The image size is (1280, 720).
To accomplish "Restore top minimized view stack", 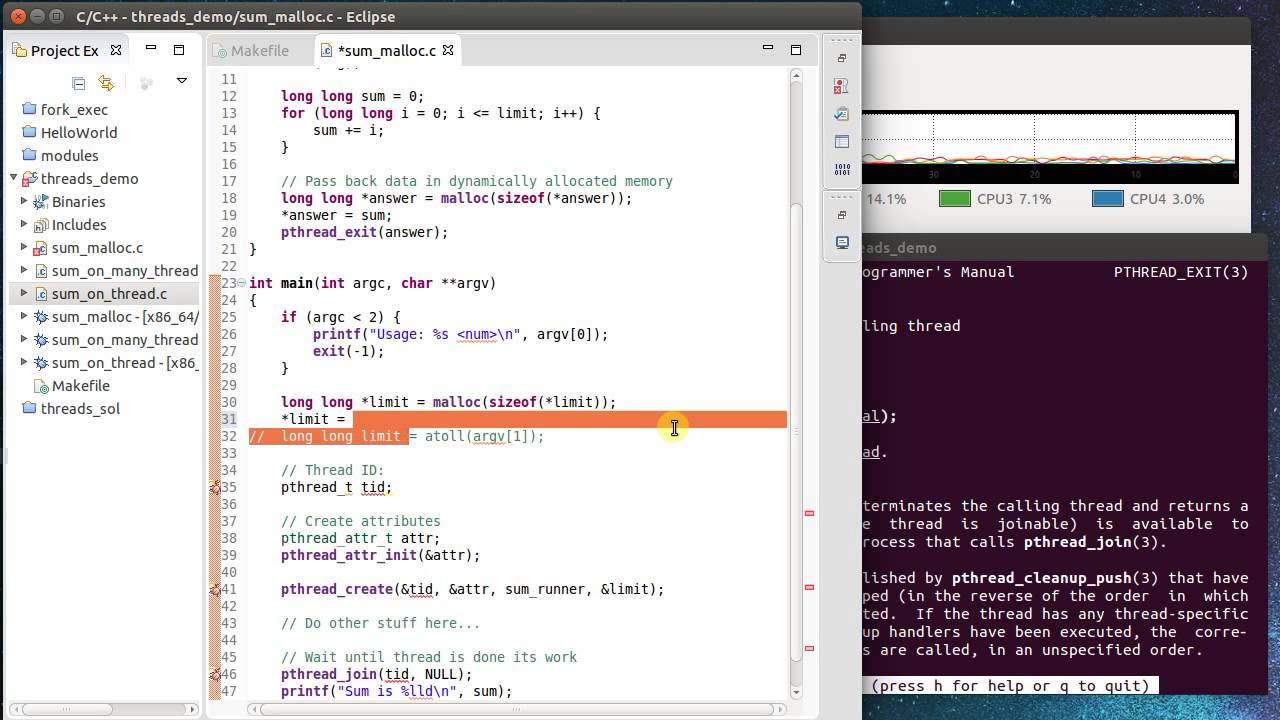I will click(842, 58).
